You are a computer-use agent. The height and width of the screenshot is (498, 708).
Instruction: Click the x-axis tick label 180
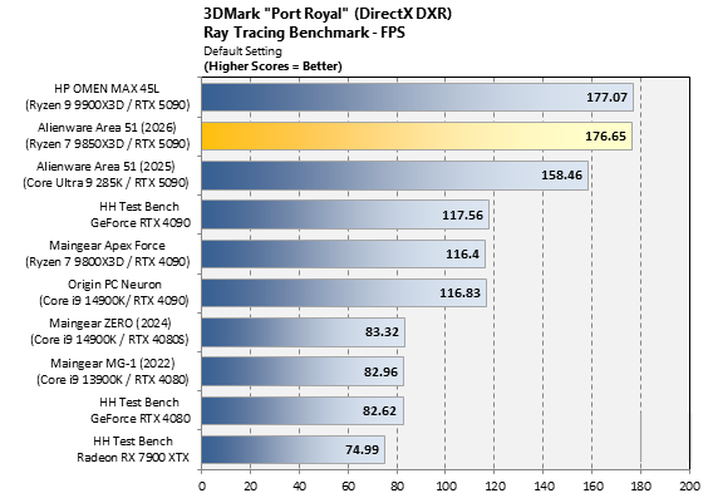coord(641,486)
